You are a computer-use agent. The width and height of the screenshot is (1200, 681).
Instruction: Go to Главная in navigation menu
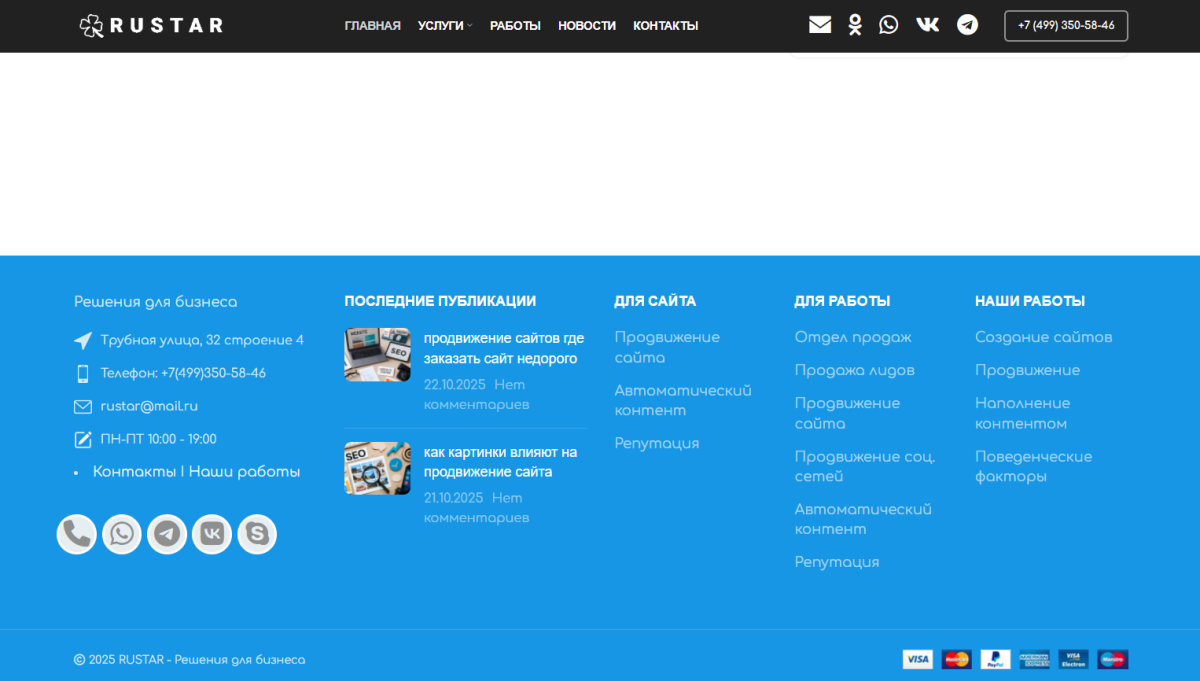coord(372,26)
